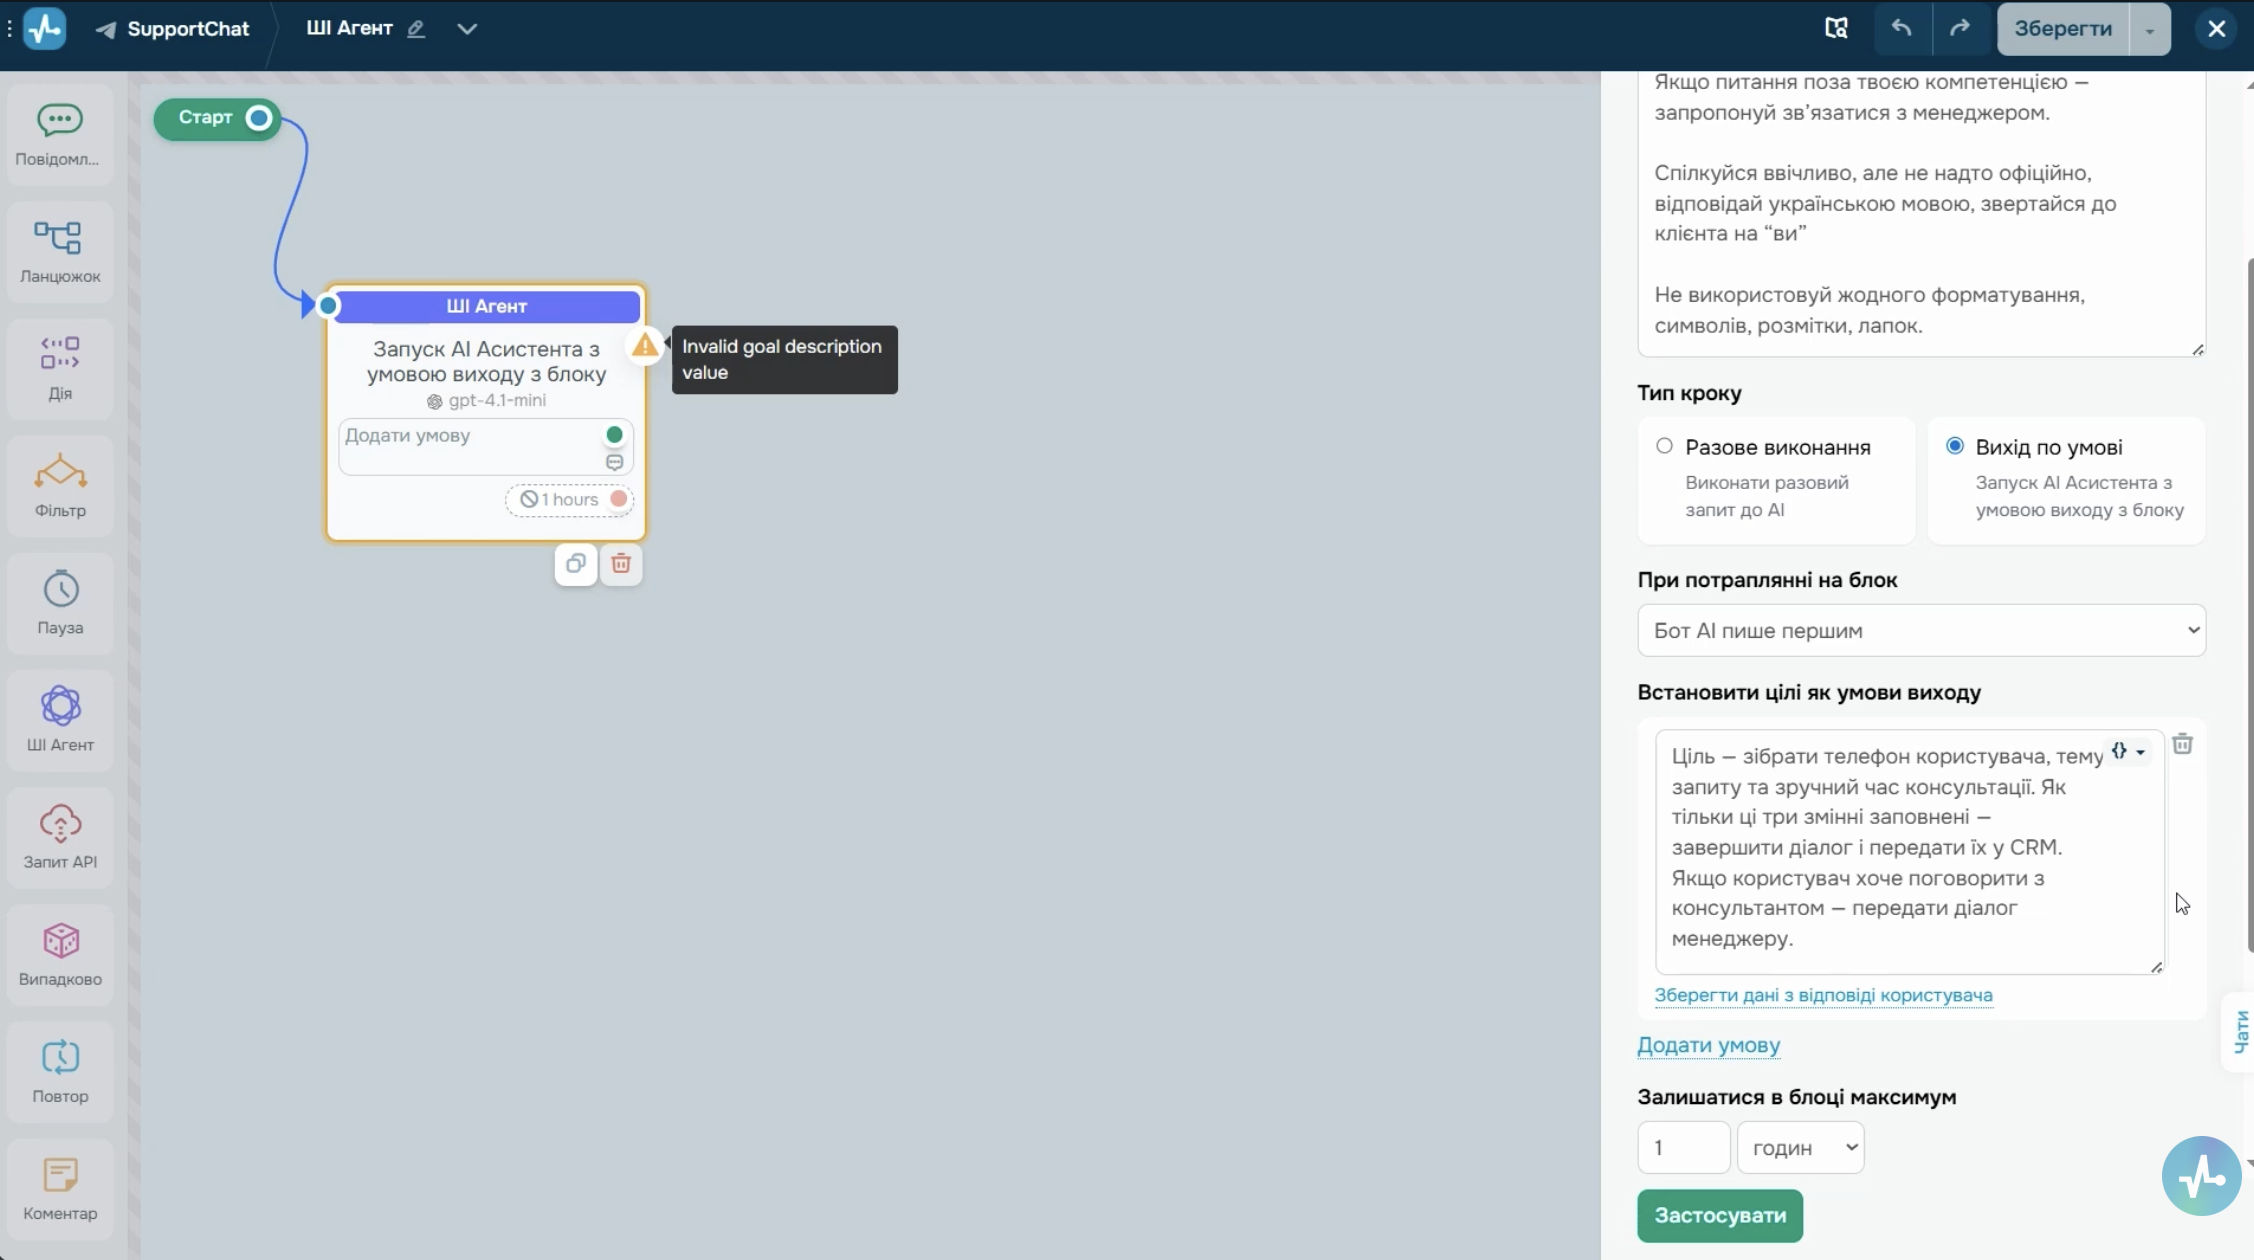Click the maximum stay value field

pyautogui.click(x=1684, y=1147)
